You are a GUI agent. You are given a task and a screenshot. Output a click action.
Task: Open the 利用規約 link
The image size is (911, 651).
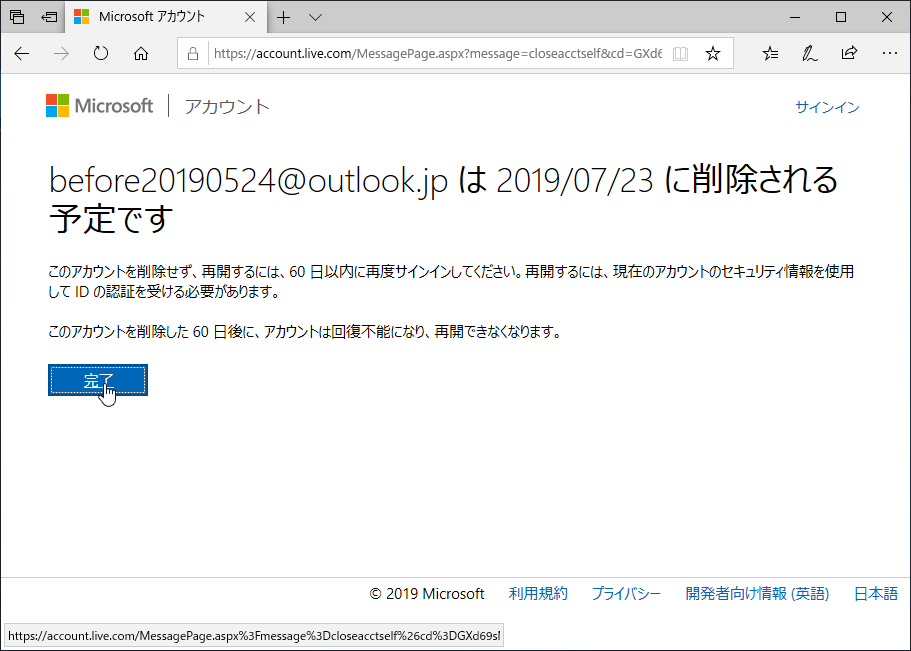(x=538, y=593)
